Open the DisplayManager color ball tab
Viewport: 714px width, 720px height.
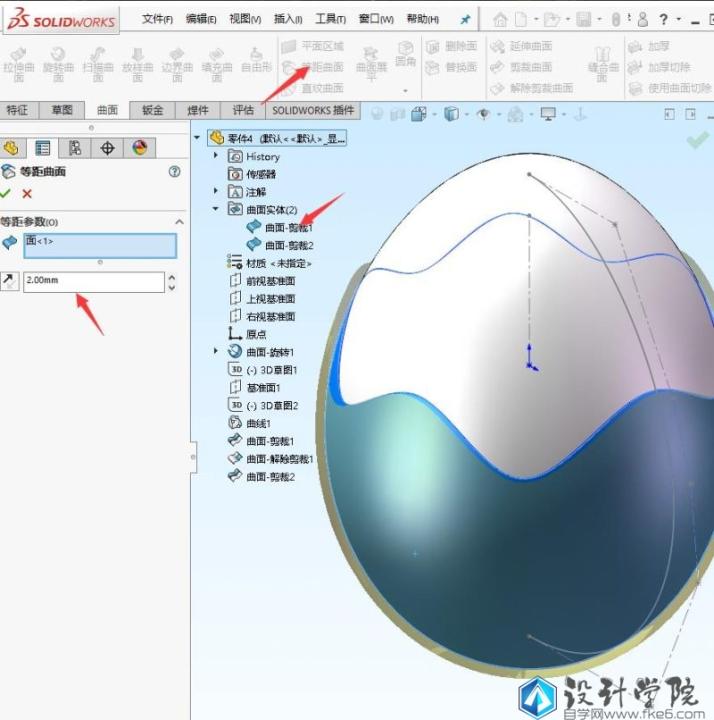(x=139, y=148)
